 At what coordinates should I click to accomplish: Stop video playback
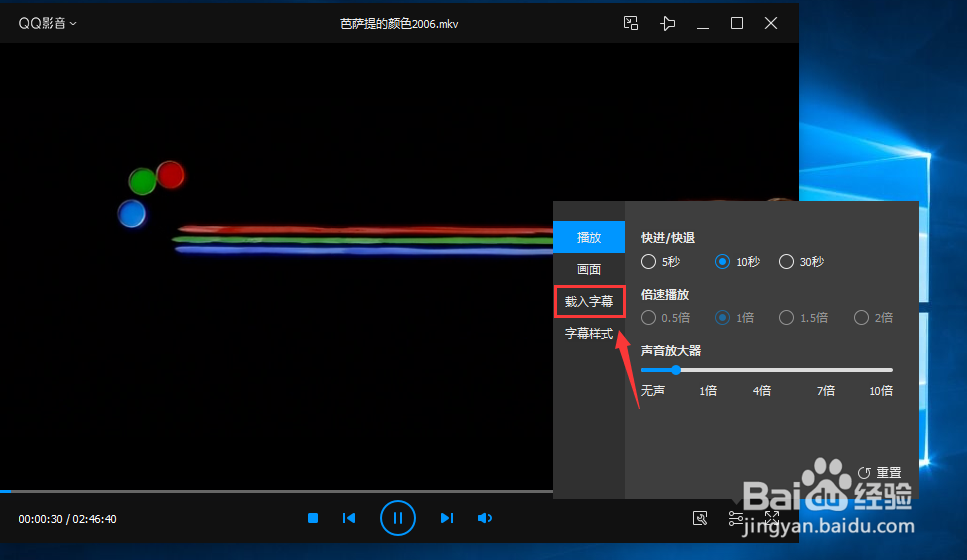click(x=313, y=518)
